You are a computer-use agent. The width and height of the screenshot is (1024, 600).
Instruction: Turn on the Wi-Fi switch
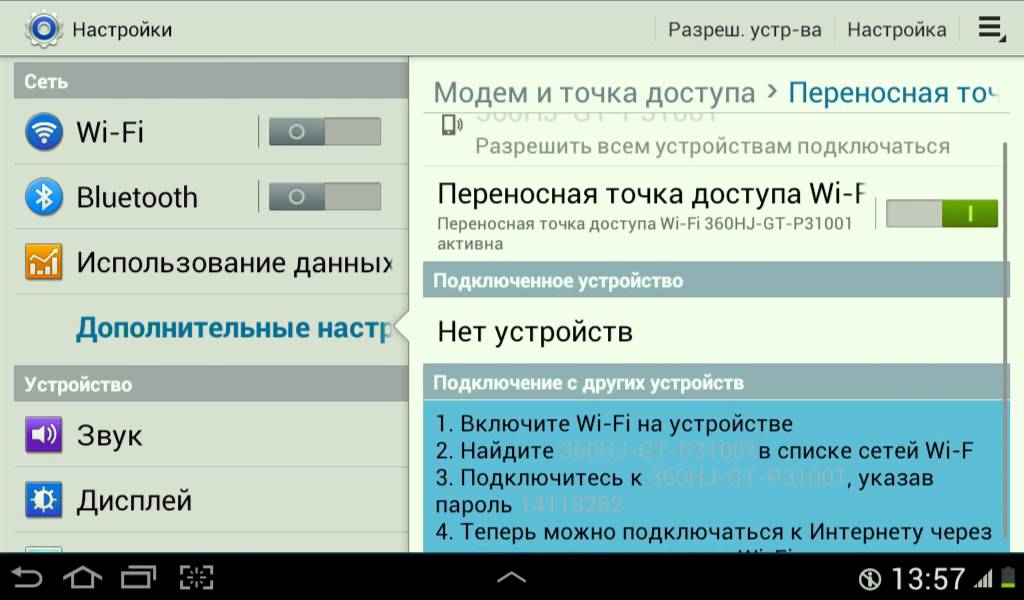tap(325, 132)
